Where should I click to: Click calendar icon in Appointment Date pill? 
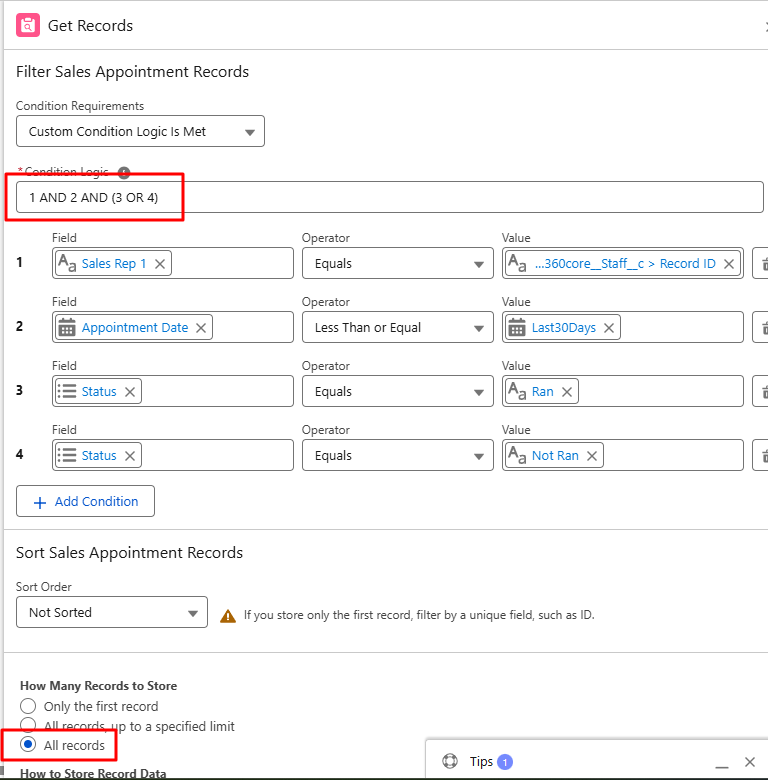point(67,327)
